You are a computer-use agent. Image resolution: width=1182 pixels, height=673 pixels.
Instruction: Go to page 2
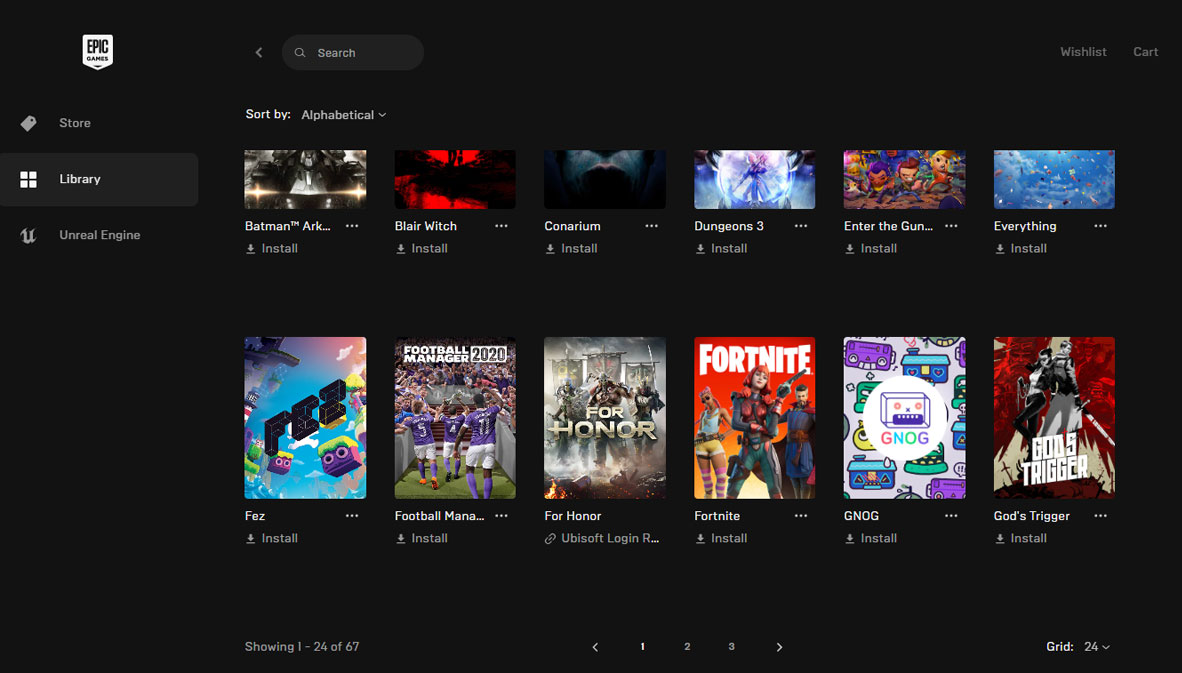click(x=687, y=647)
